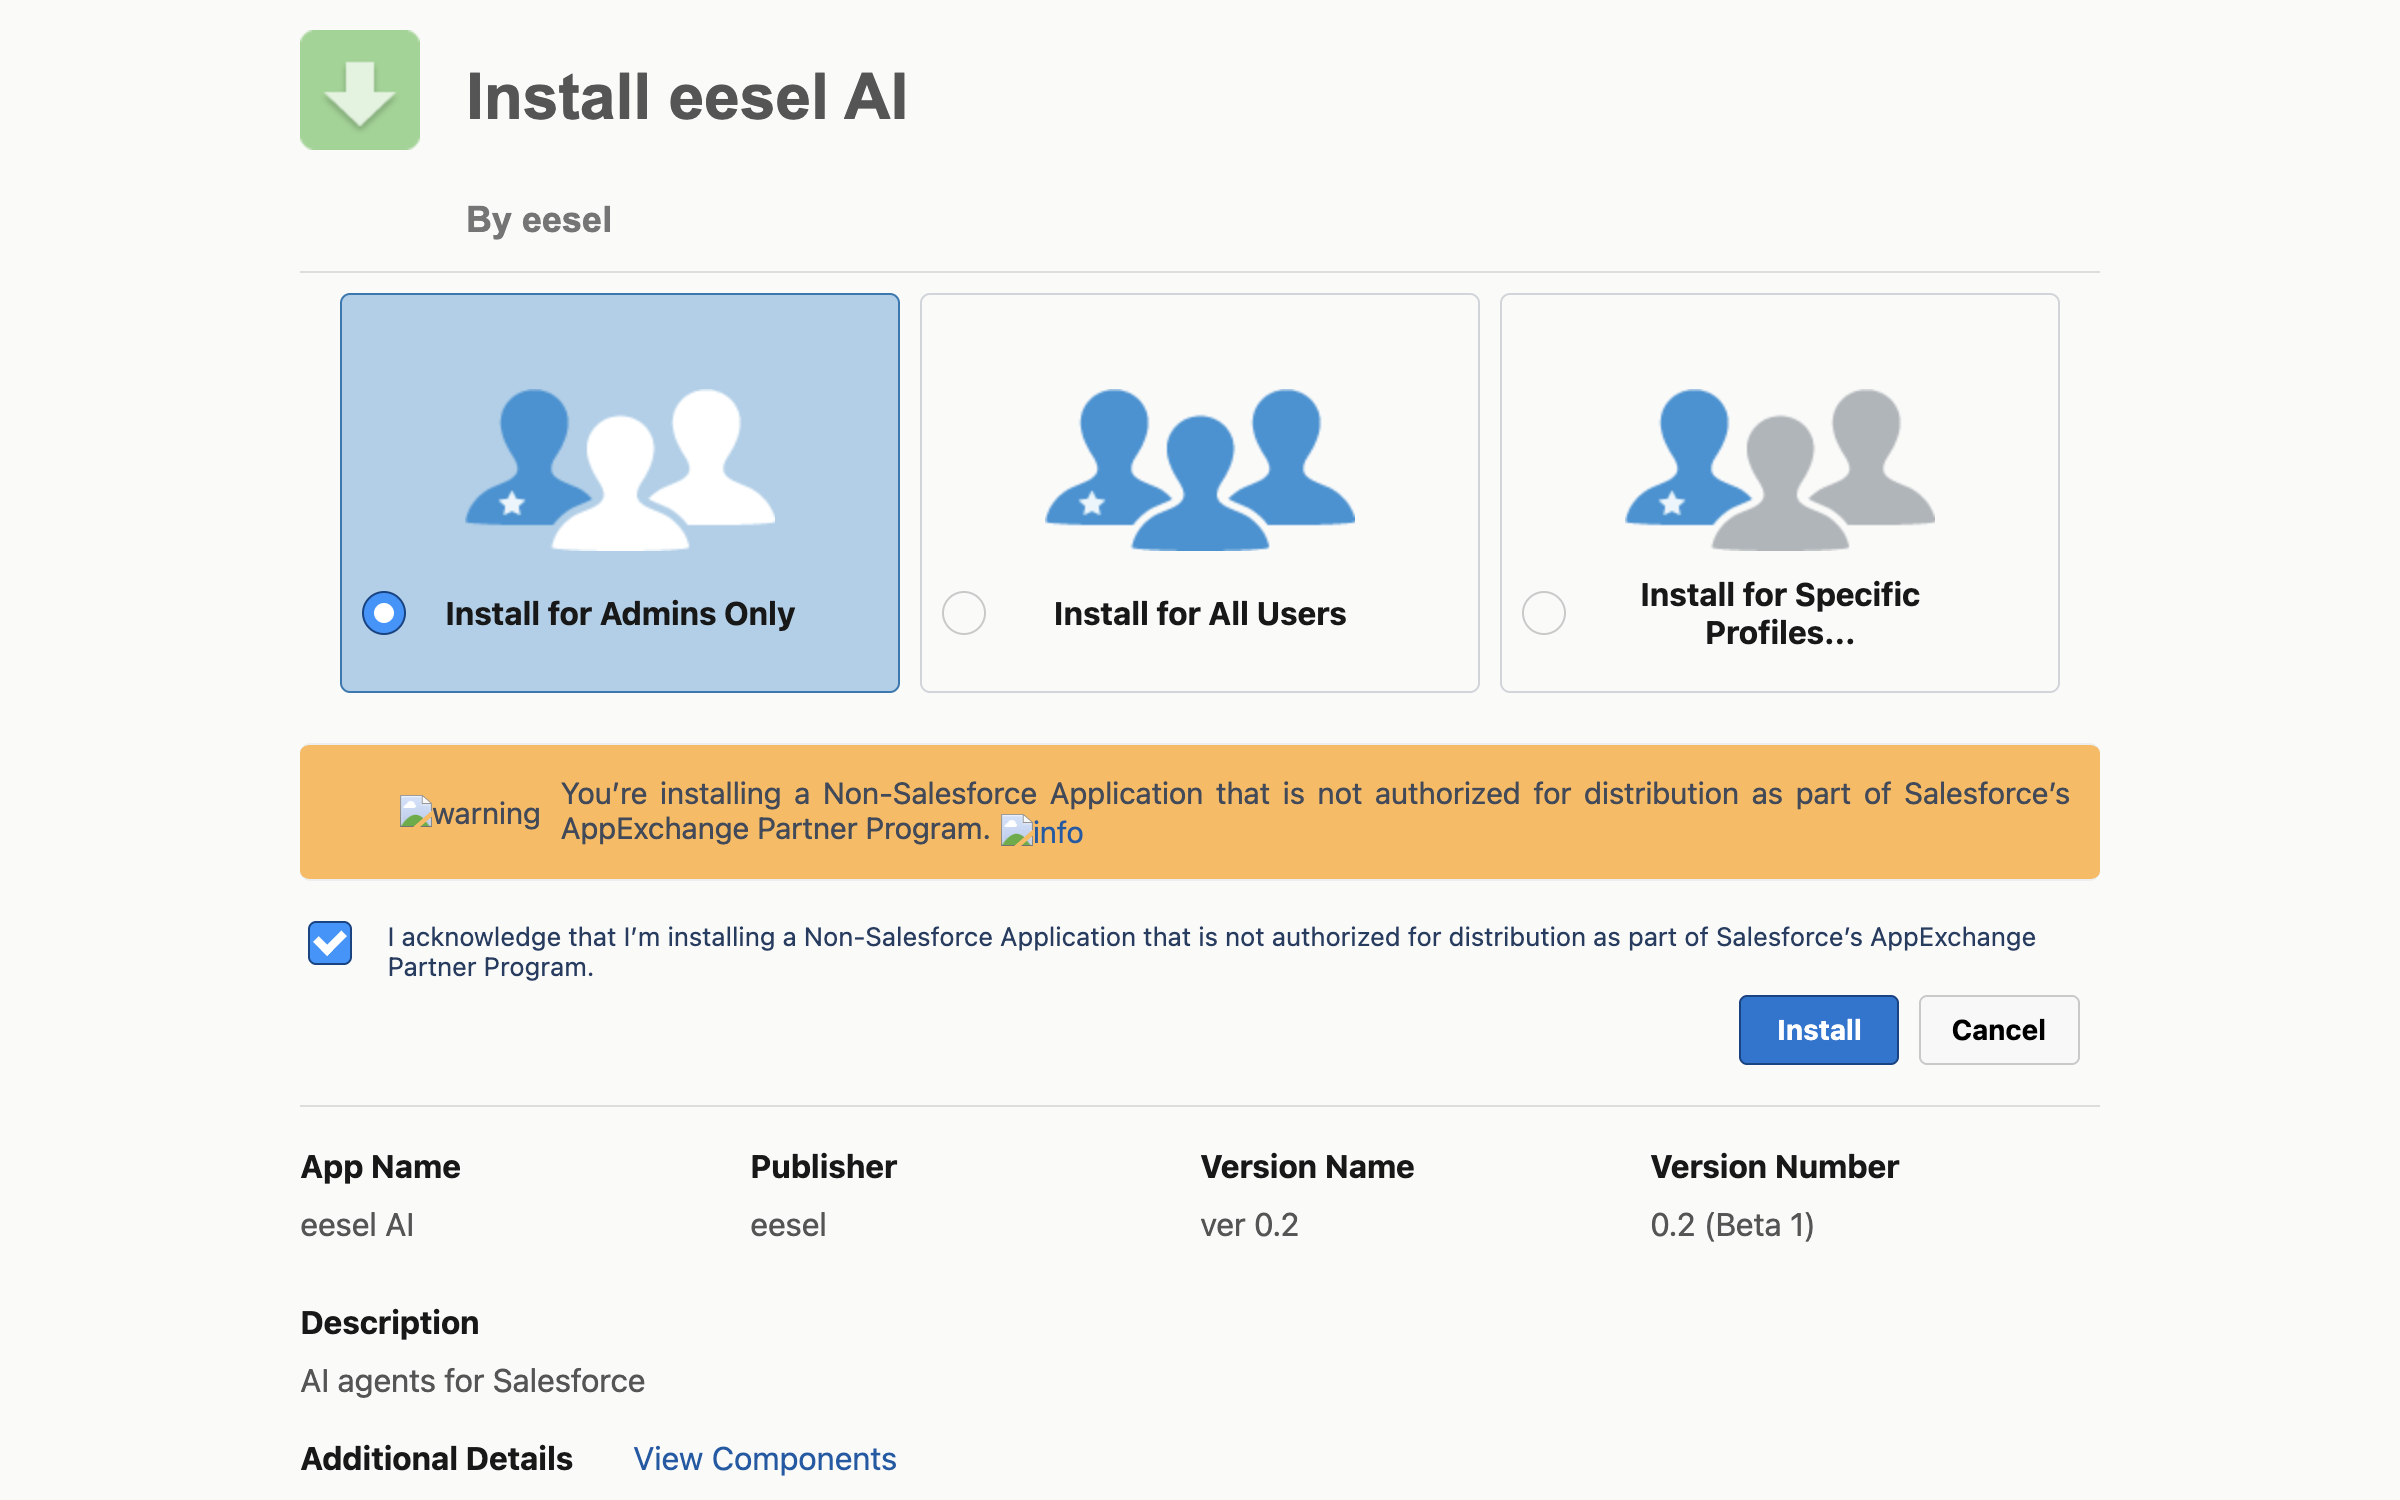Click the blue Install button
Viewport: 2400px width, 1500px height.
pyautogui.click(x=1818, y=1030)
